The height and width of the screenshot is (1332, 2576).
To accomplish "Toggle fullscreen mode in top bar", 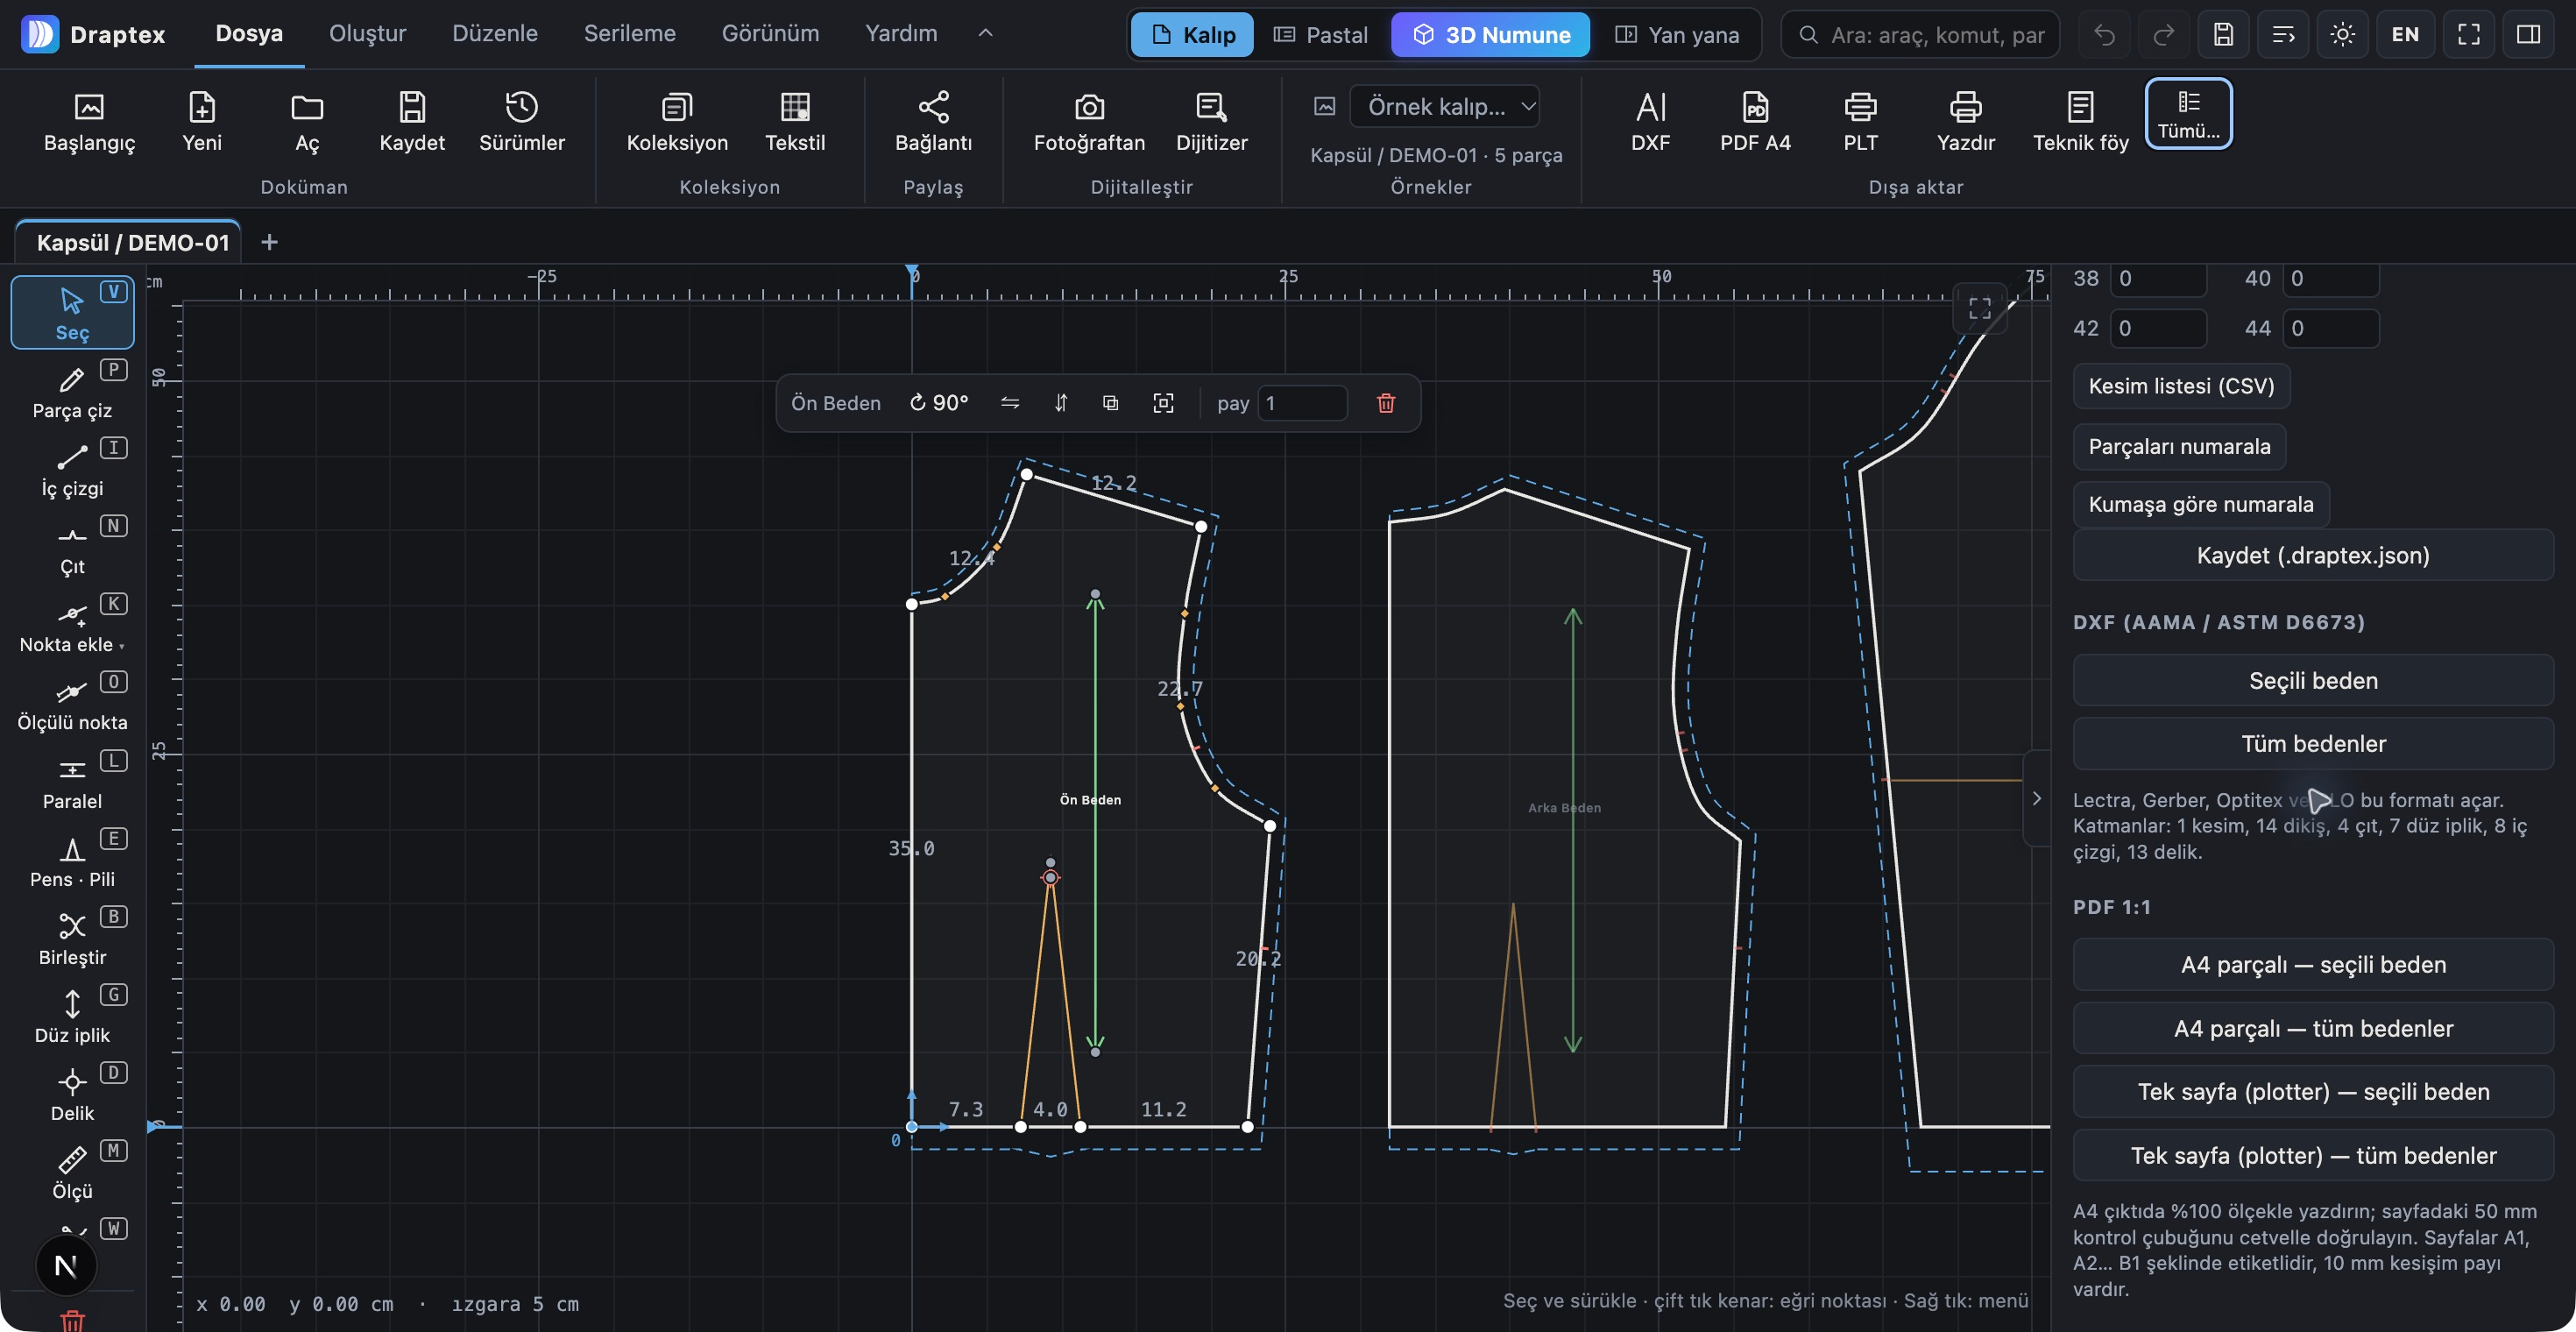I will pos(2468,35).
